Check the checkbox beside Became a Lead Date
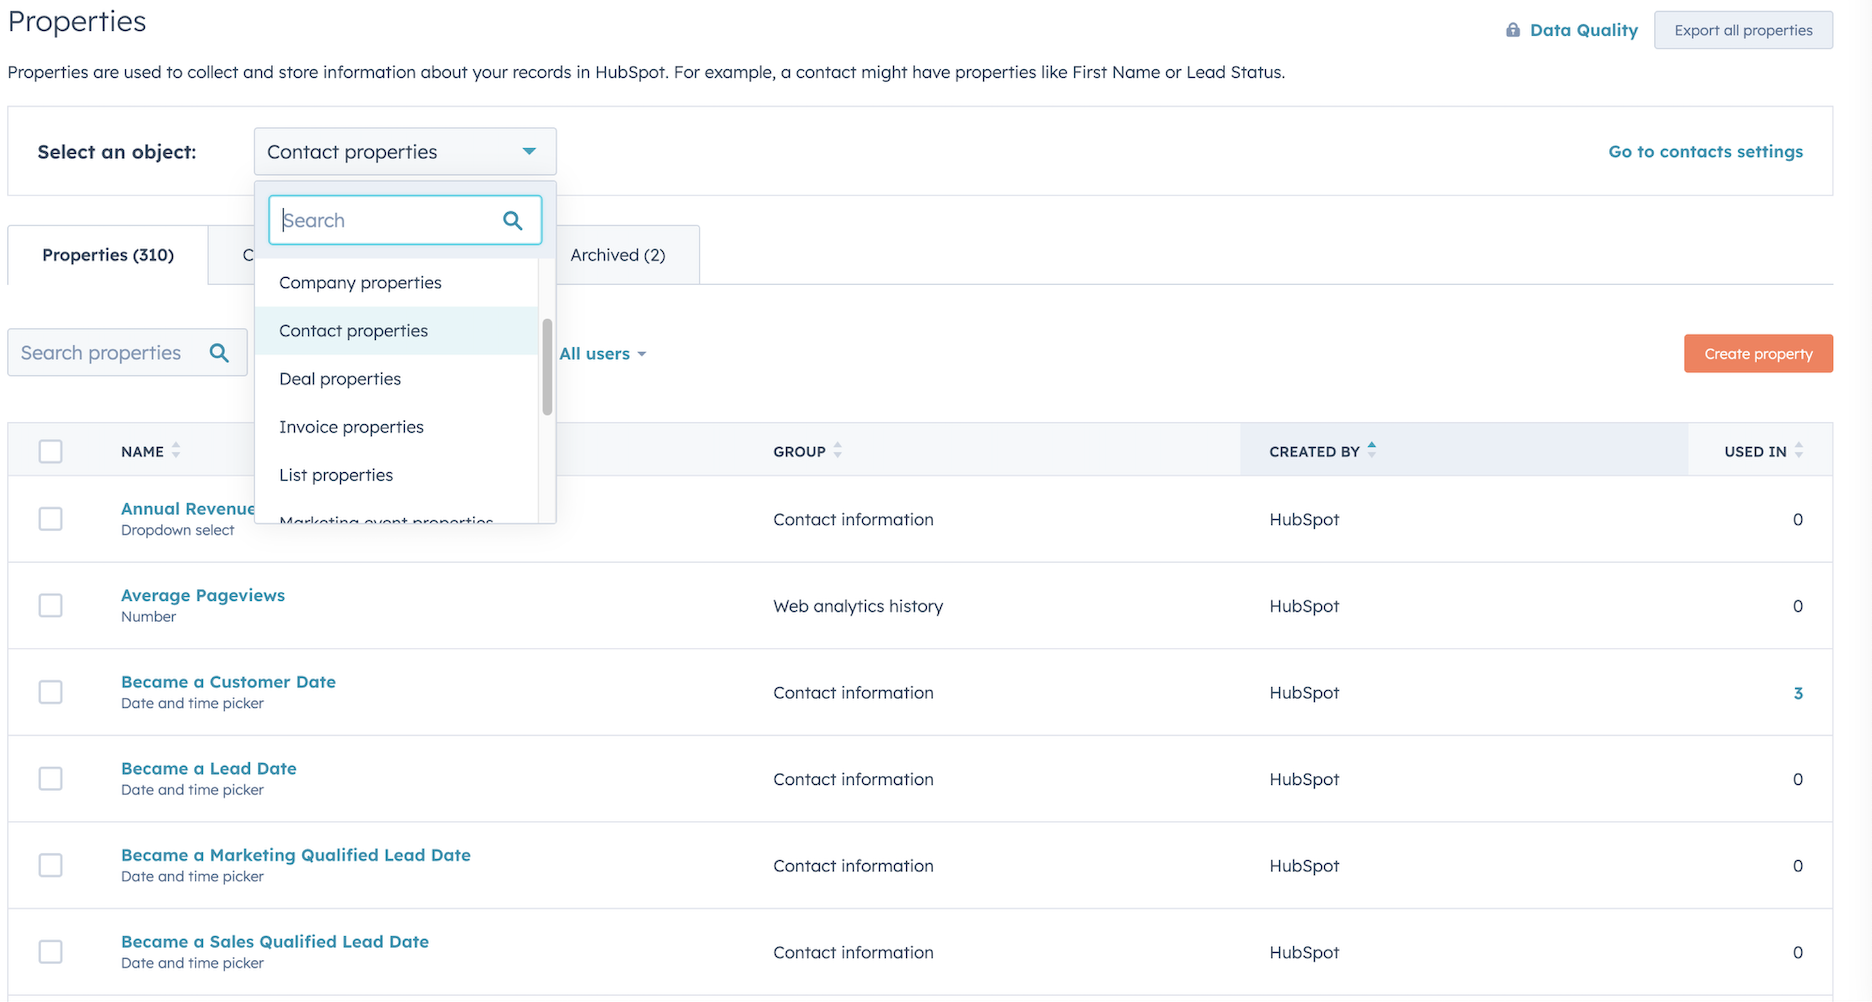 [x=50, y=778]
